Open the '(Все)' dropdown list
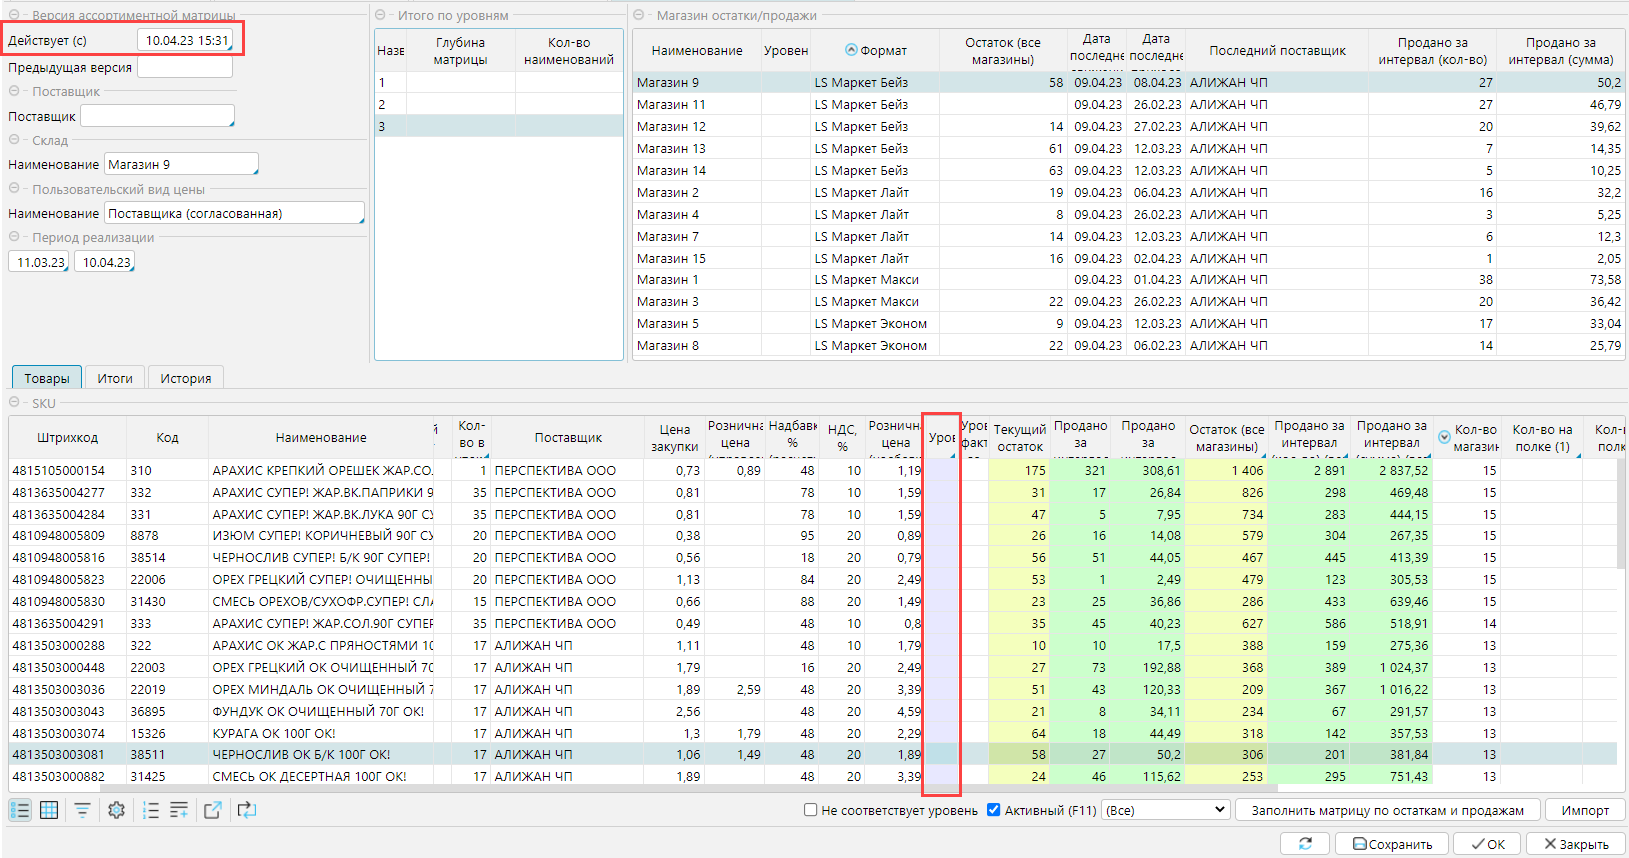The height and width of the screenshot is (858, 1629). point(1165,810)
